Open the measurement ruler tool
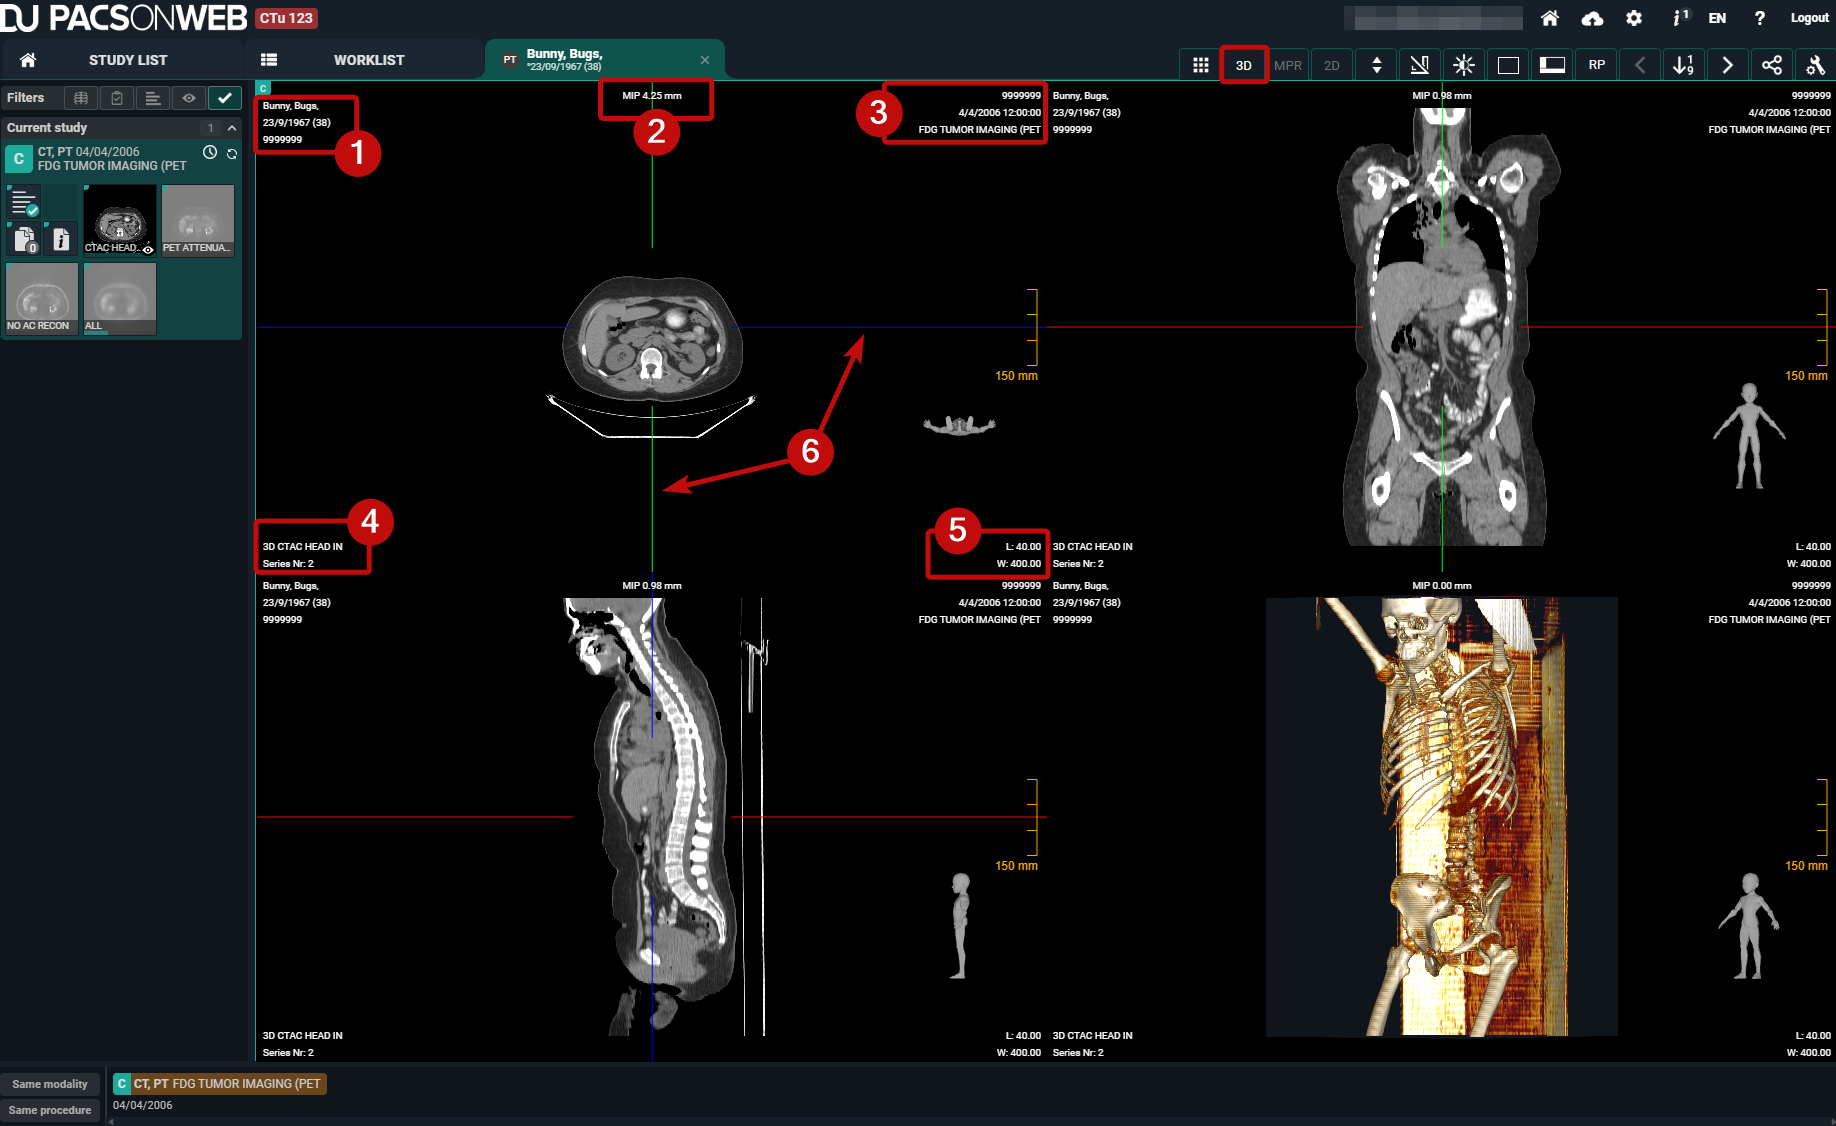Image resolution: width=1836 pixels, height=1126 pixels. click(x=1419, y=65)
